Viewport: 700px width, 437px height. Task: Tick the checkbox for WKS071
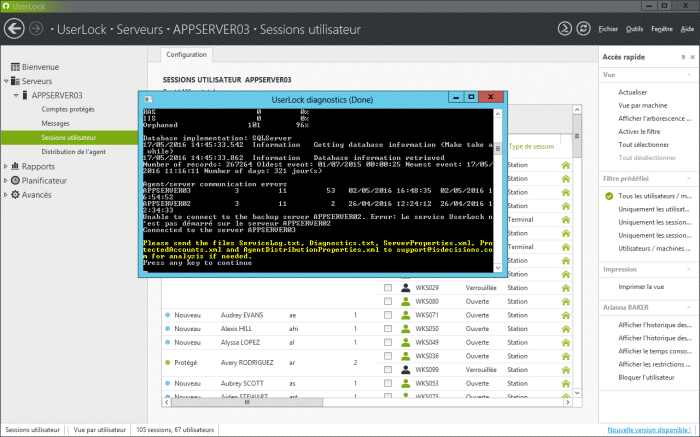pos(388,315)
